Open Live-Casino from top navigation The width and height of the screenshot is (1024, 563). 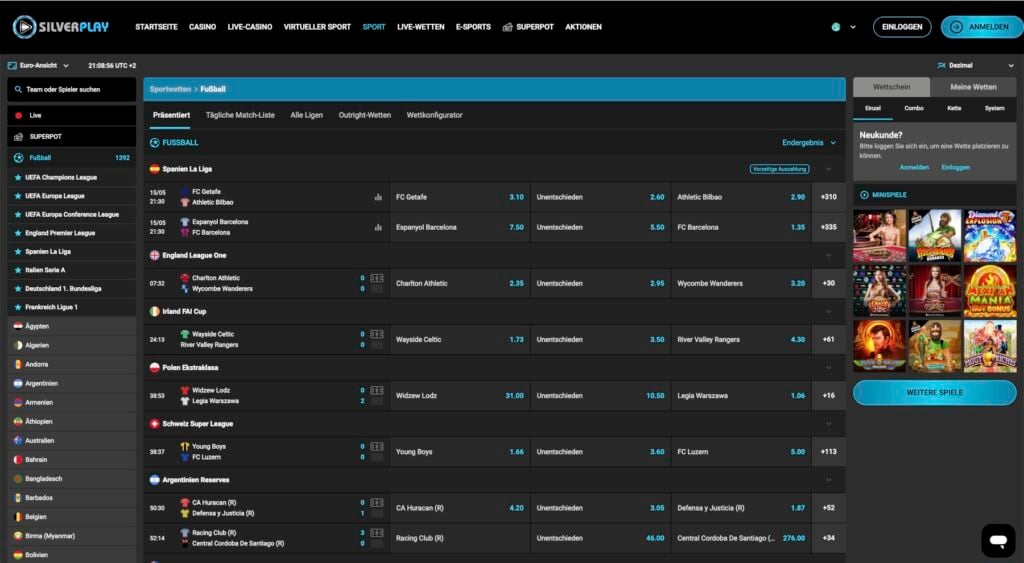249,27
